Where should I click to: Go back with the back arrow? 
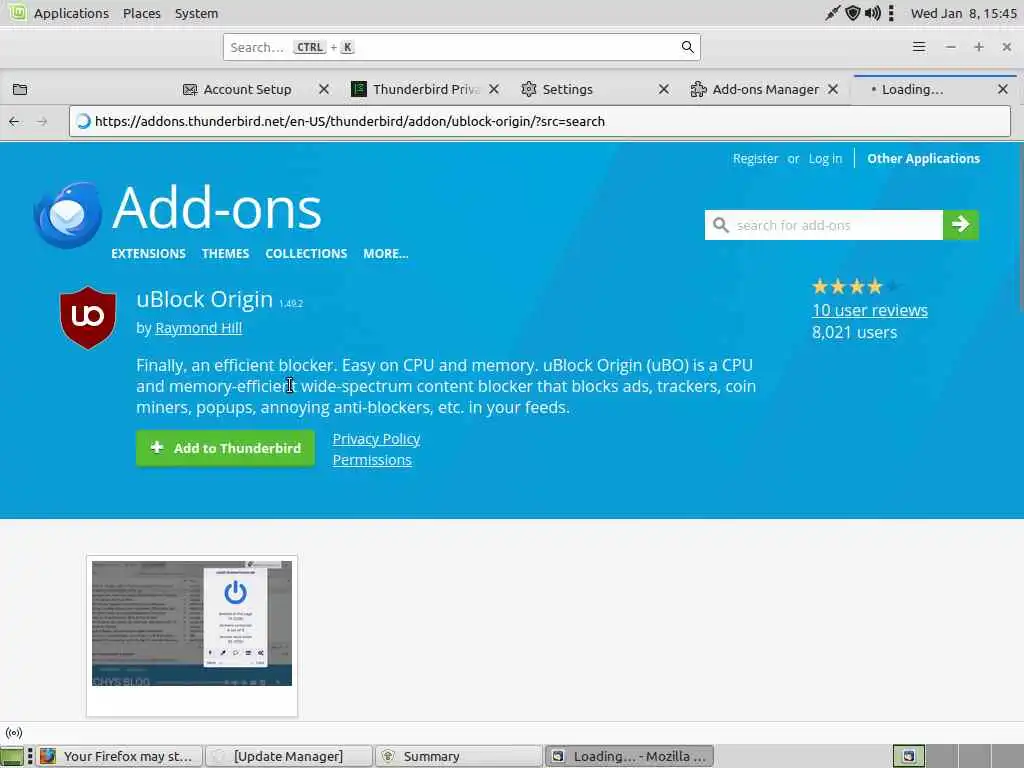point(14,121)
